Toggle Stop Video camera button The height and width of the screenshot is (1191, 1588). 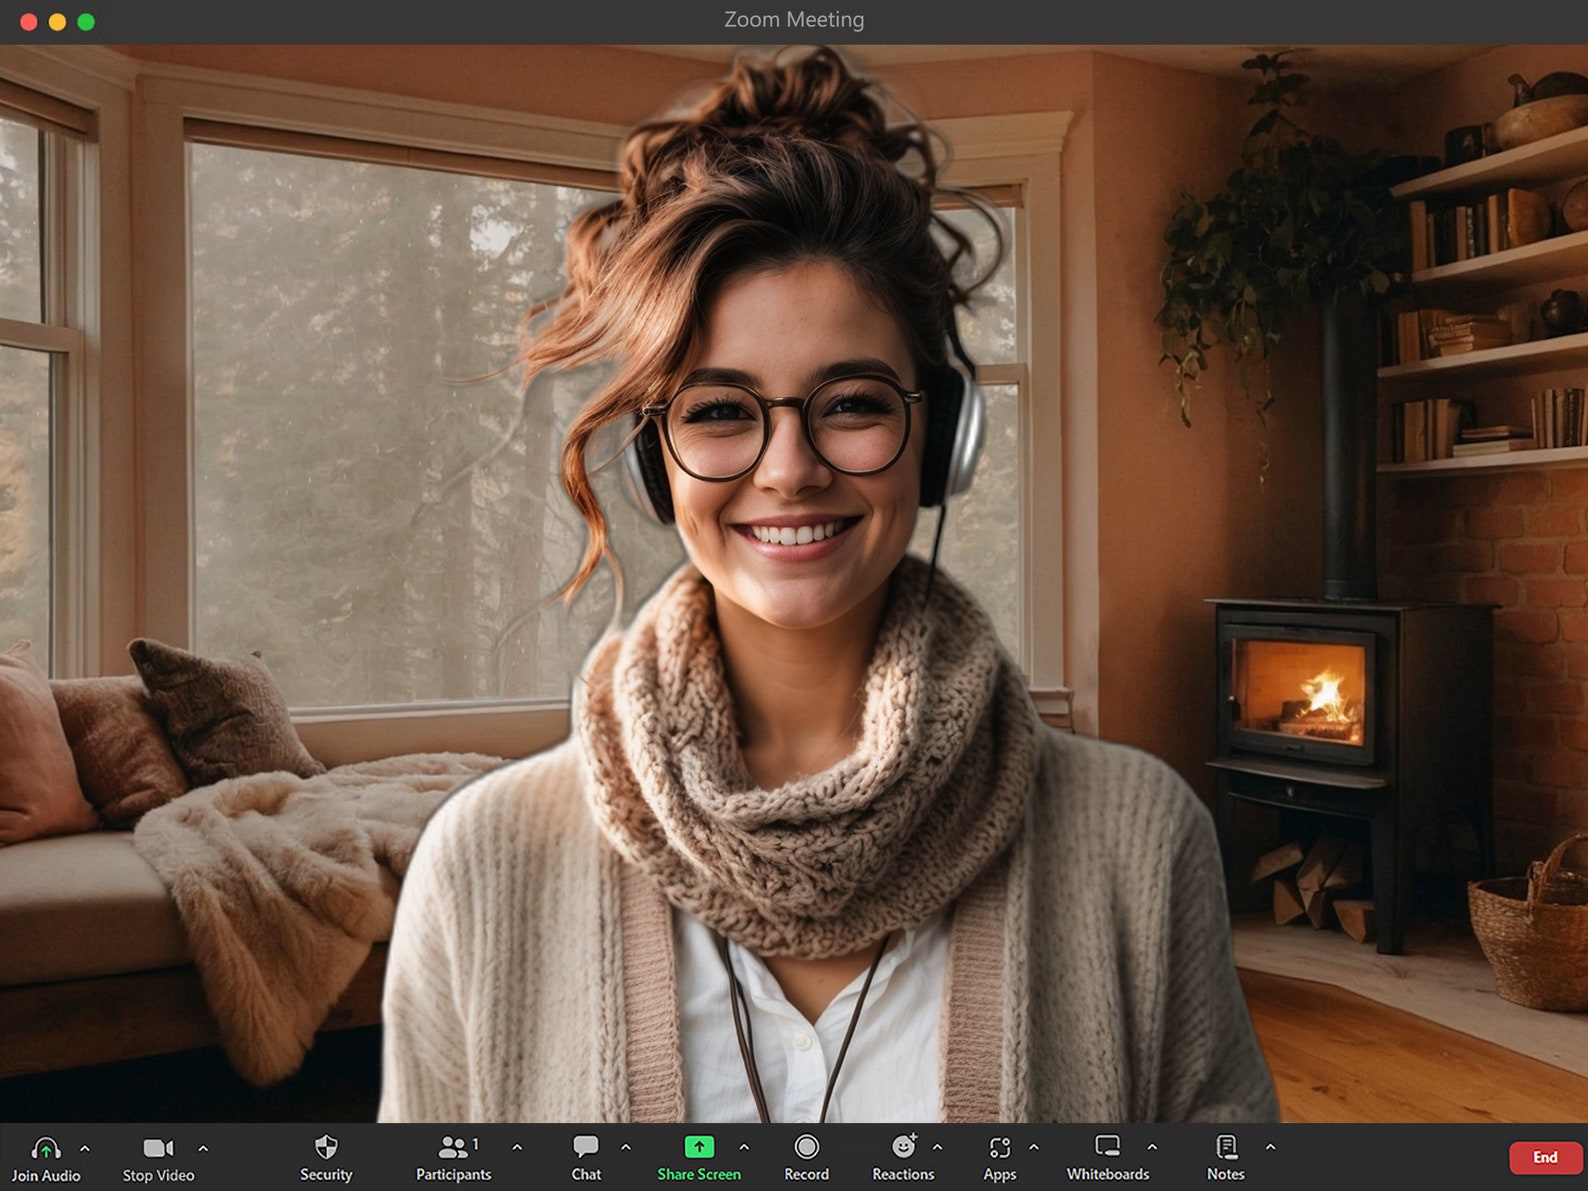[158, 1148]
